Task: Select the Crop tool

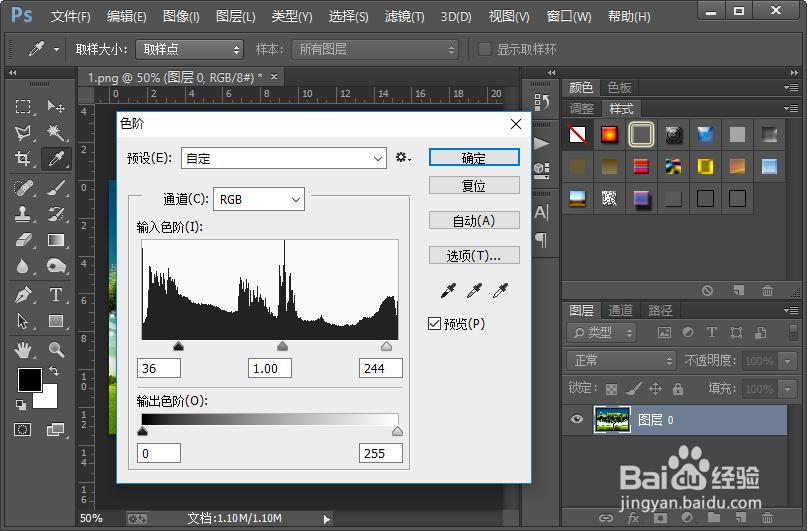Action: (x=23, y=158)
